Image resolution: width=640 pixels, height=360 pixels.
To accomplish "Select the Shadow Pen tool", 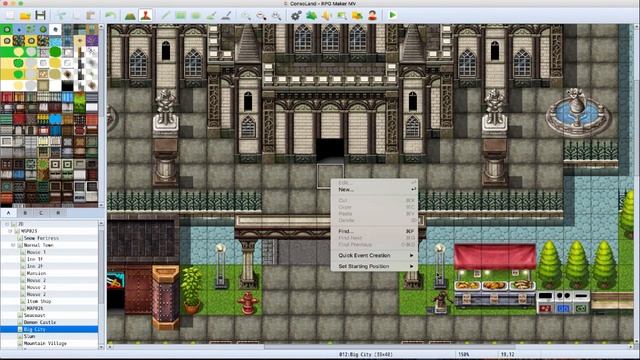I will 227,16.
